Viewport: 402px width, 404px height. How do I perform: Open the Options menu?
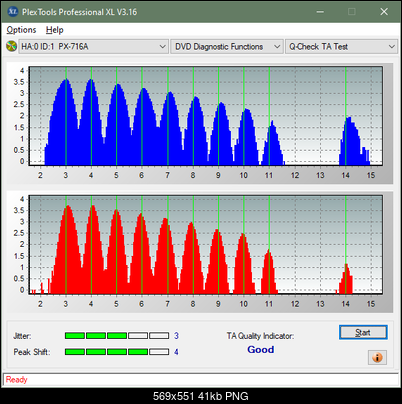[21, 30]
